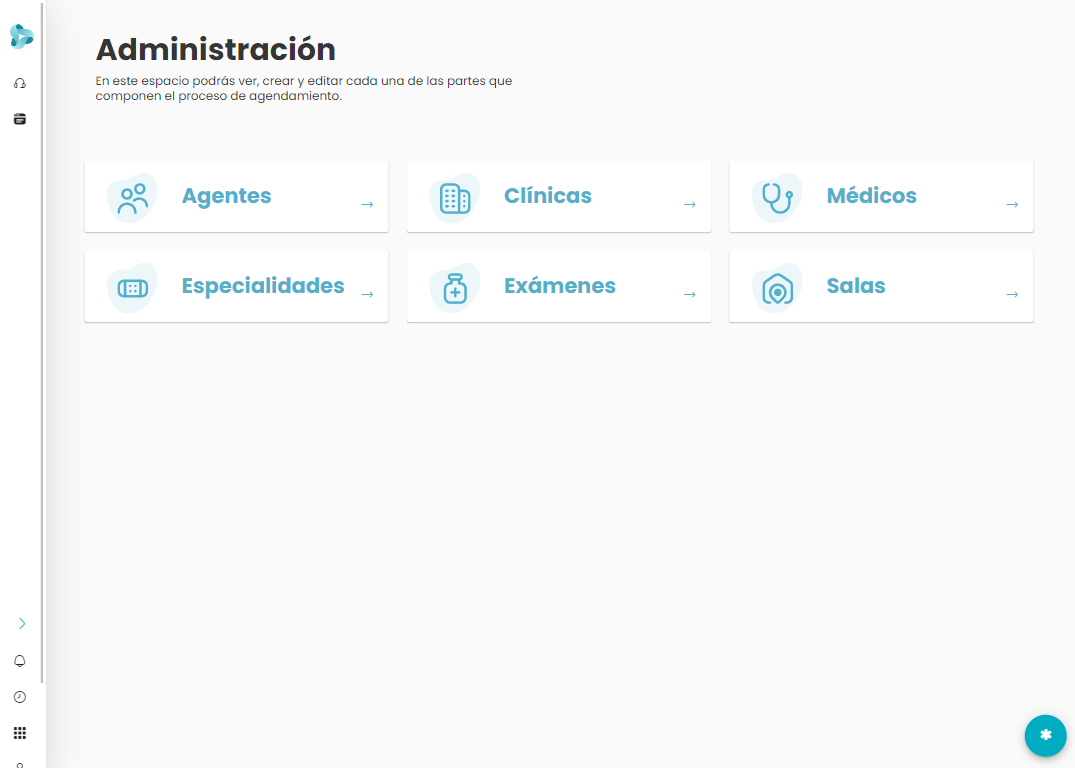Open the clock history icon
This screenshot has height=768, width=1075.
point(20,697)
